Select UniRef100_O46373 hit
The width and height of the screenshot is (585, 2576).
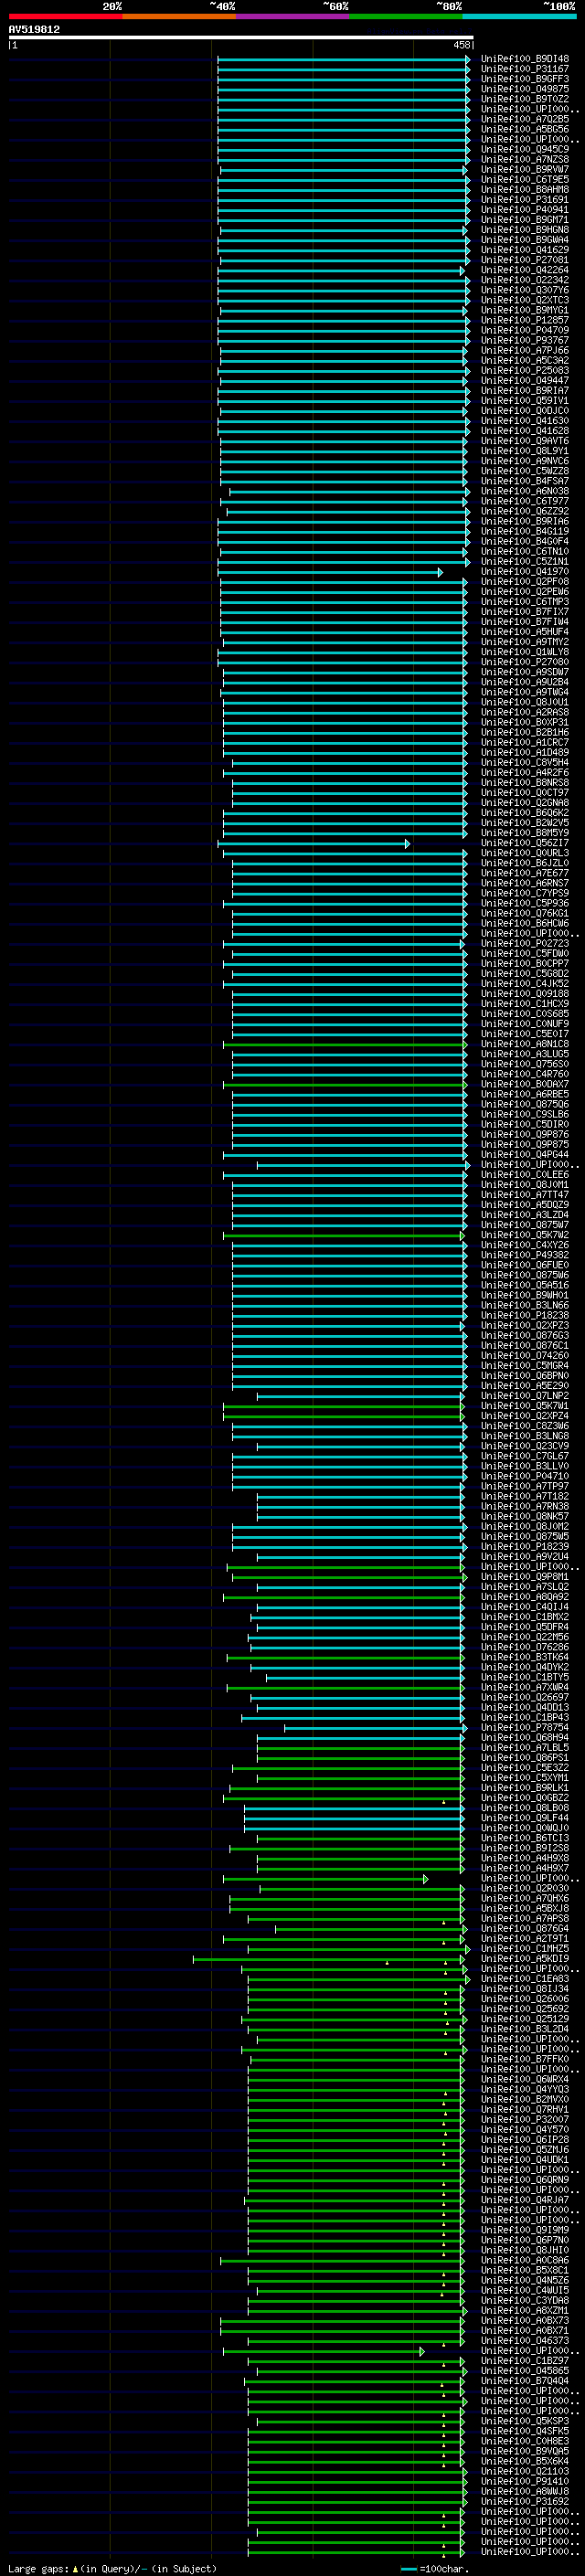(525, 2341)
